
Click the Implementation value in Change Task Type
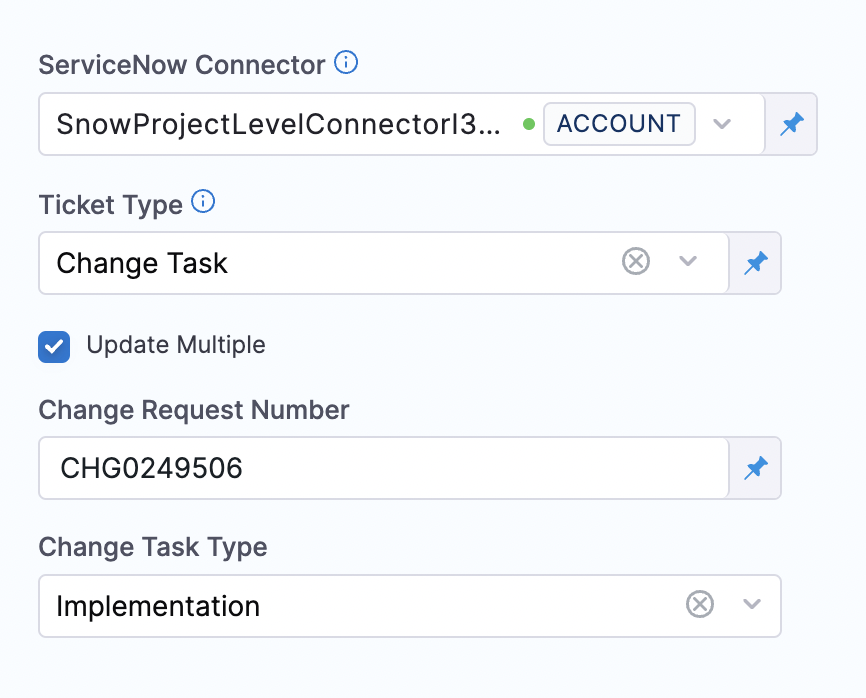[158, 605]
